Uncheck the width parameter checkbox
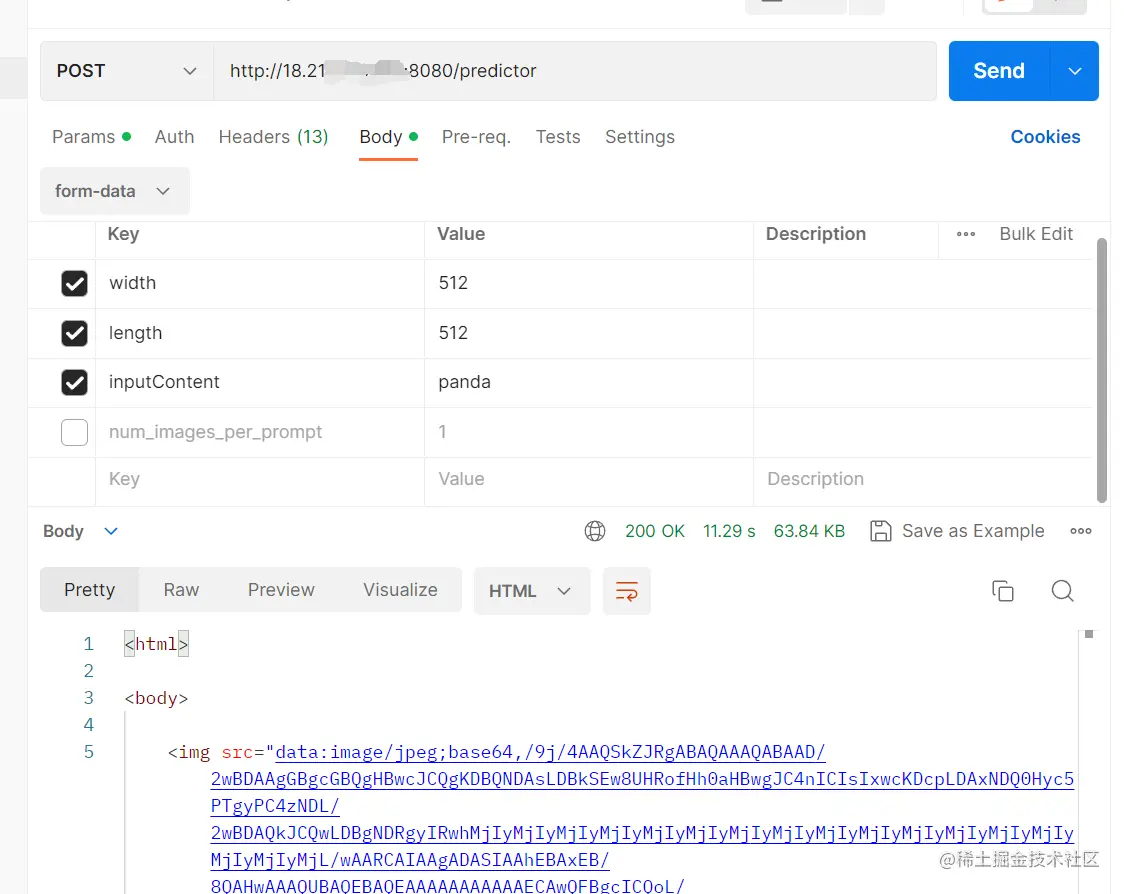 pyautogui.click(x=75, y=284)
